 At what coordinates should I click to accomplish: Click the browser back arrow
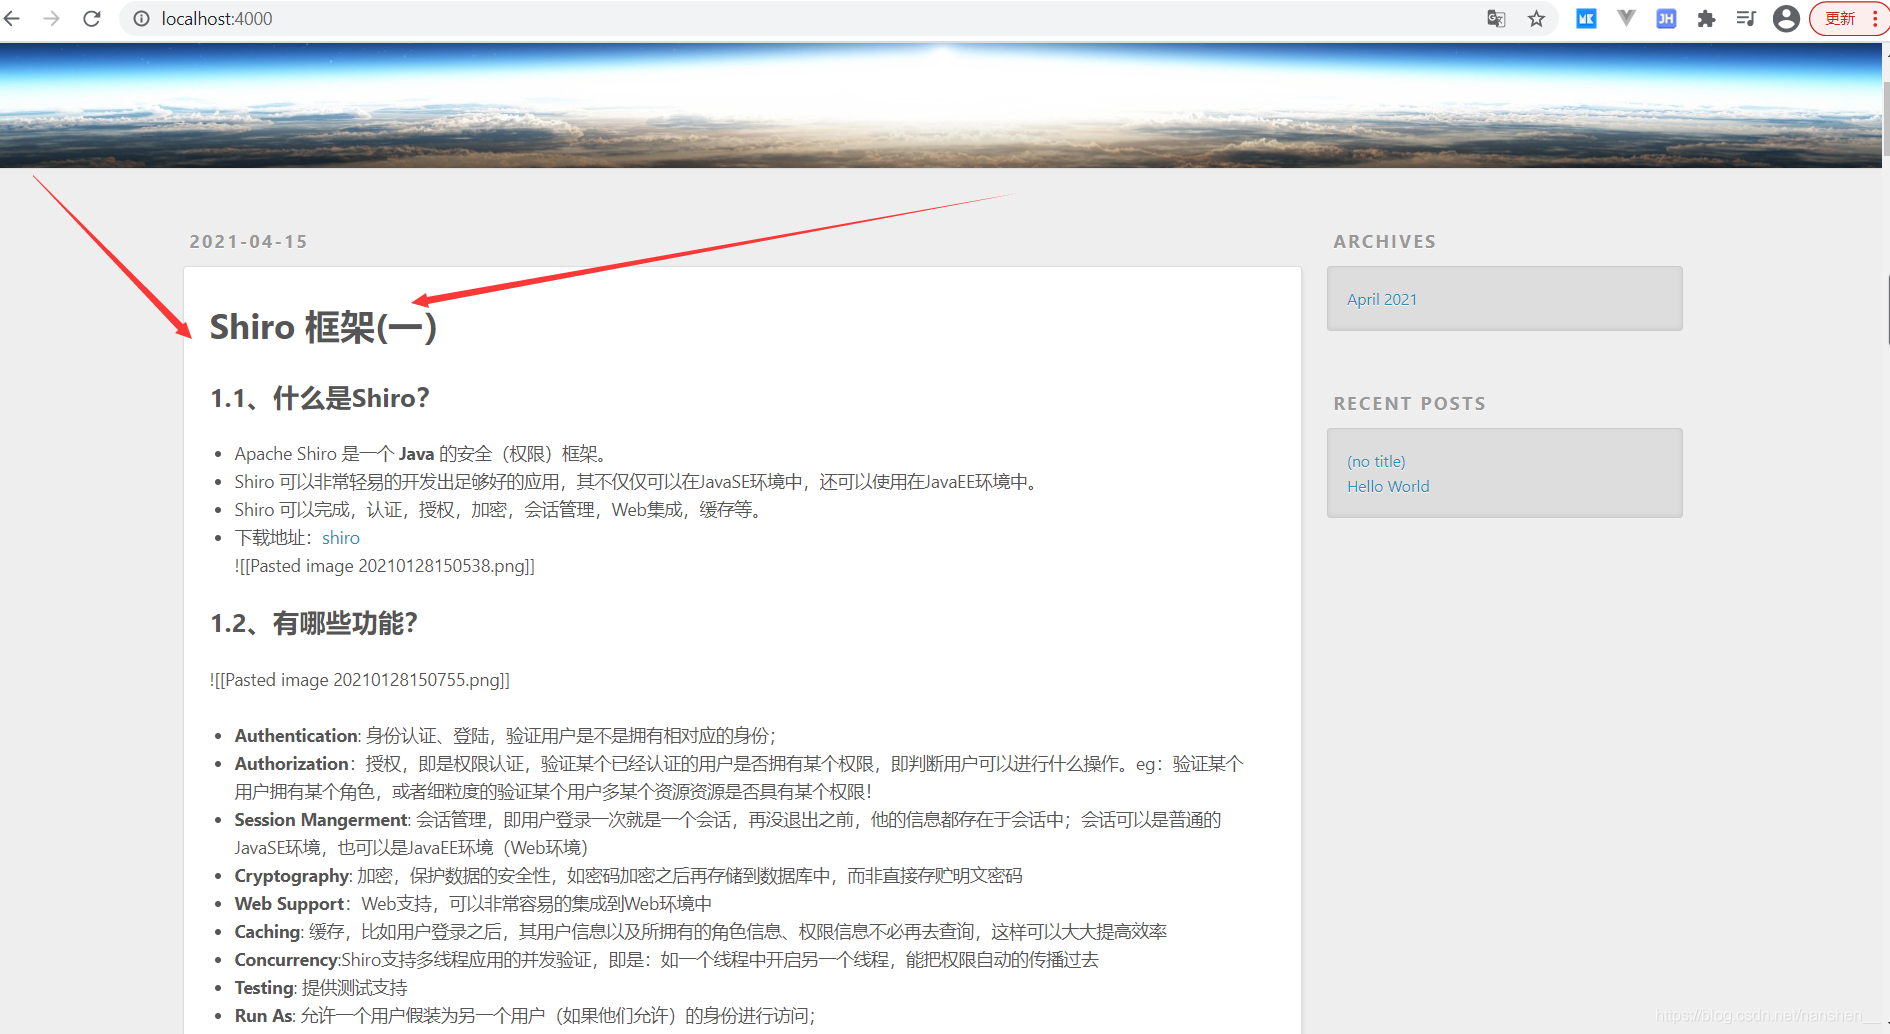tap(12, 19)
